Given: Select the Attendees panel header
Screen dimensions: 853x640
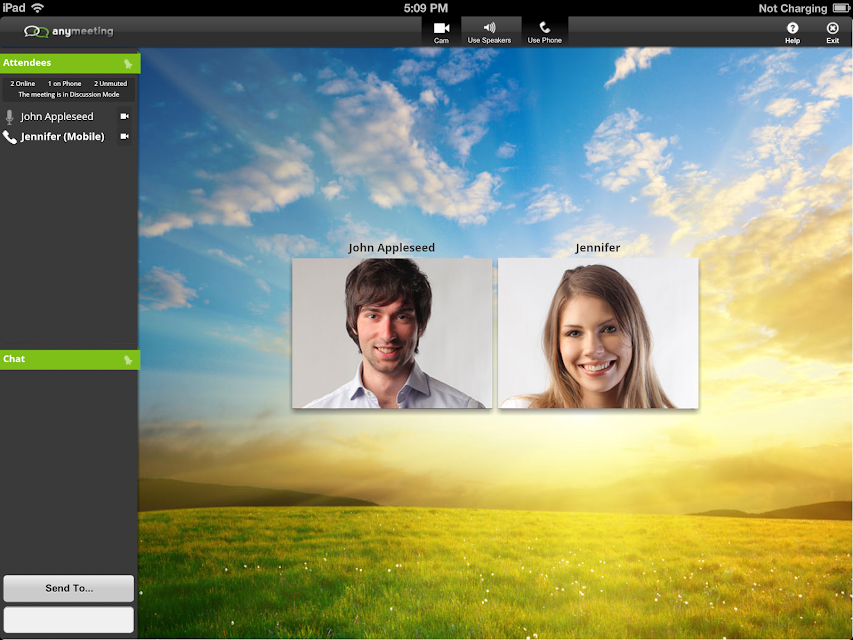Looking at the screenshot, I should coord(70,63).
